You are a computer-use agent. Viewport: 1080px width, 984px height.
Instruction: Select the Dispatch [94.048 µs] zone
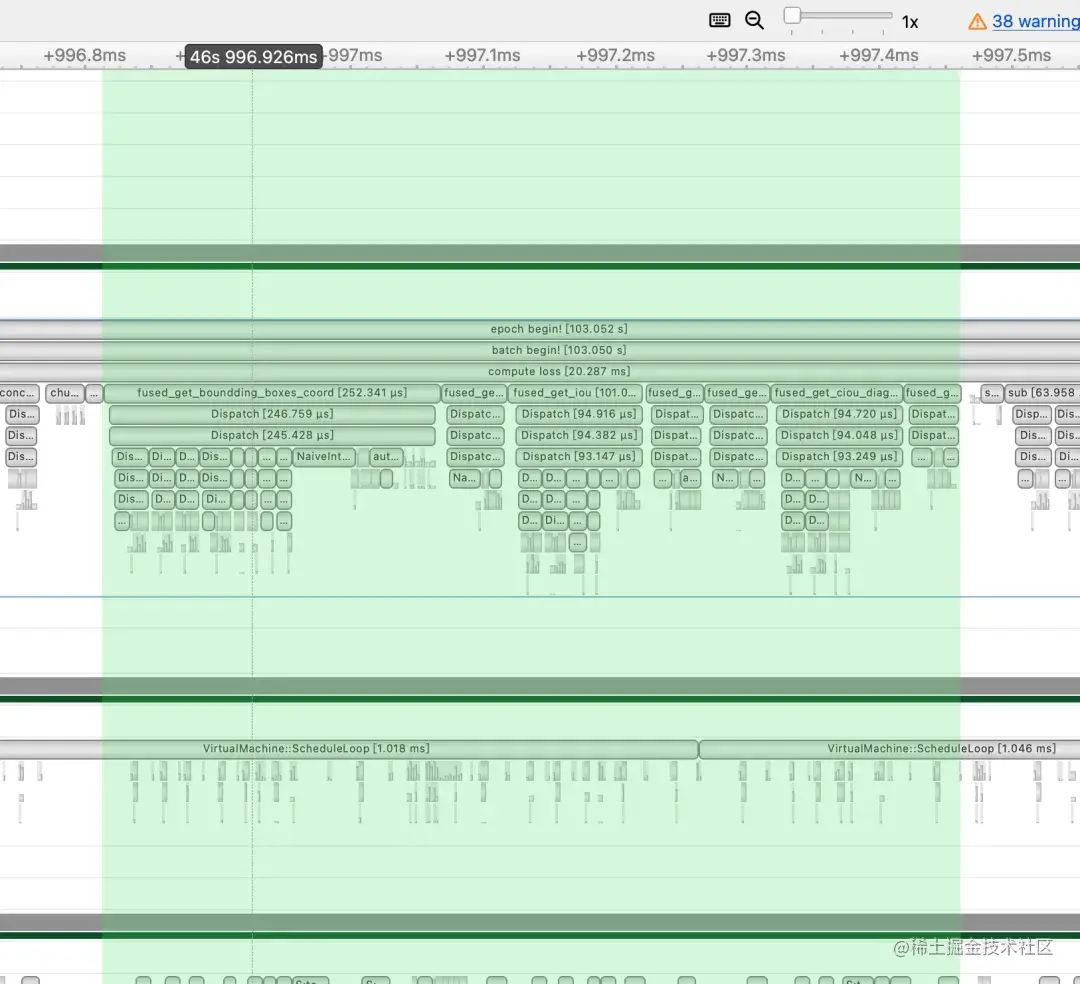pyautogui.click(x=839, y=436)
